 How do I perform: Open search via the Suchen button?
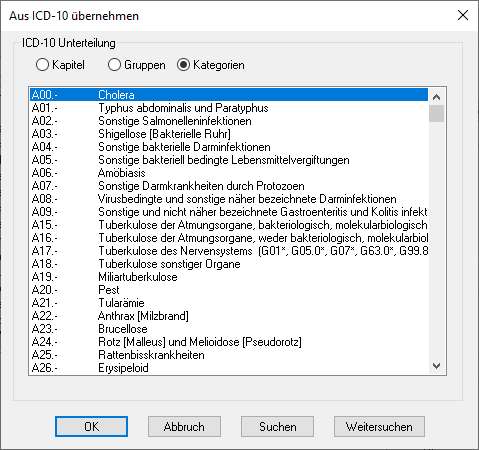pos(277,426)
